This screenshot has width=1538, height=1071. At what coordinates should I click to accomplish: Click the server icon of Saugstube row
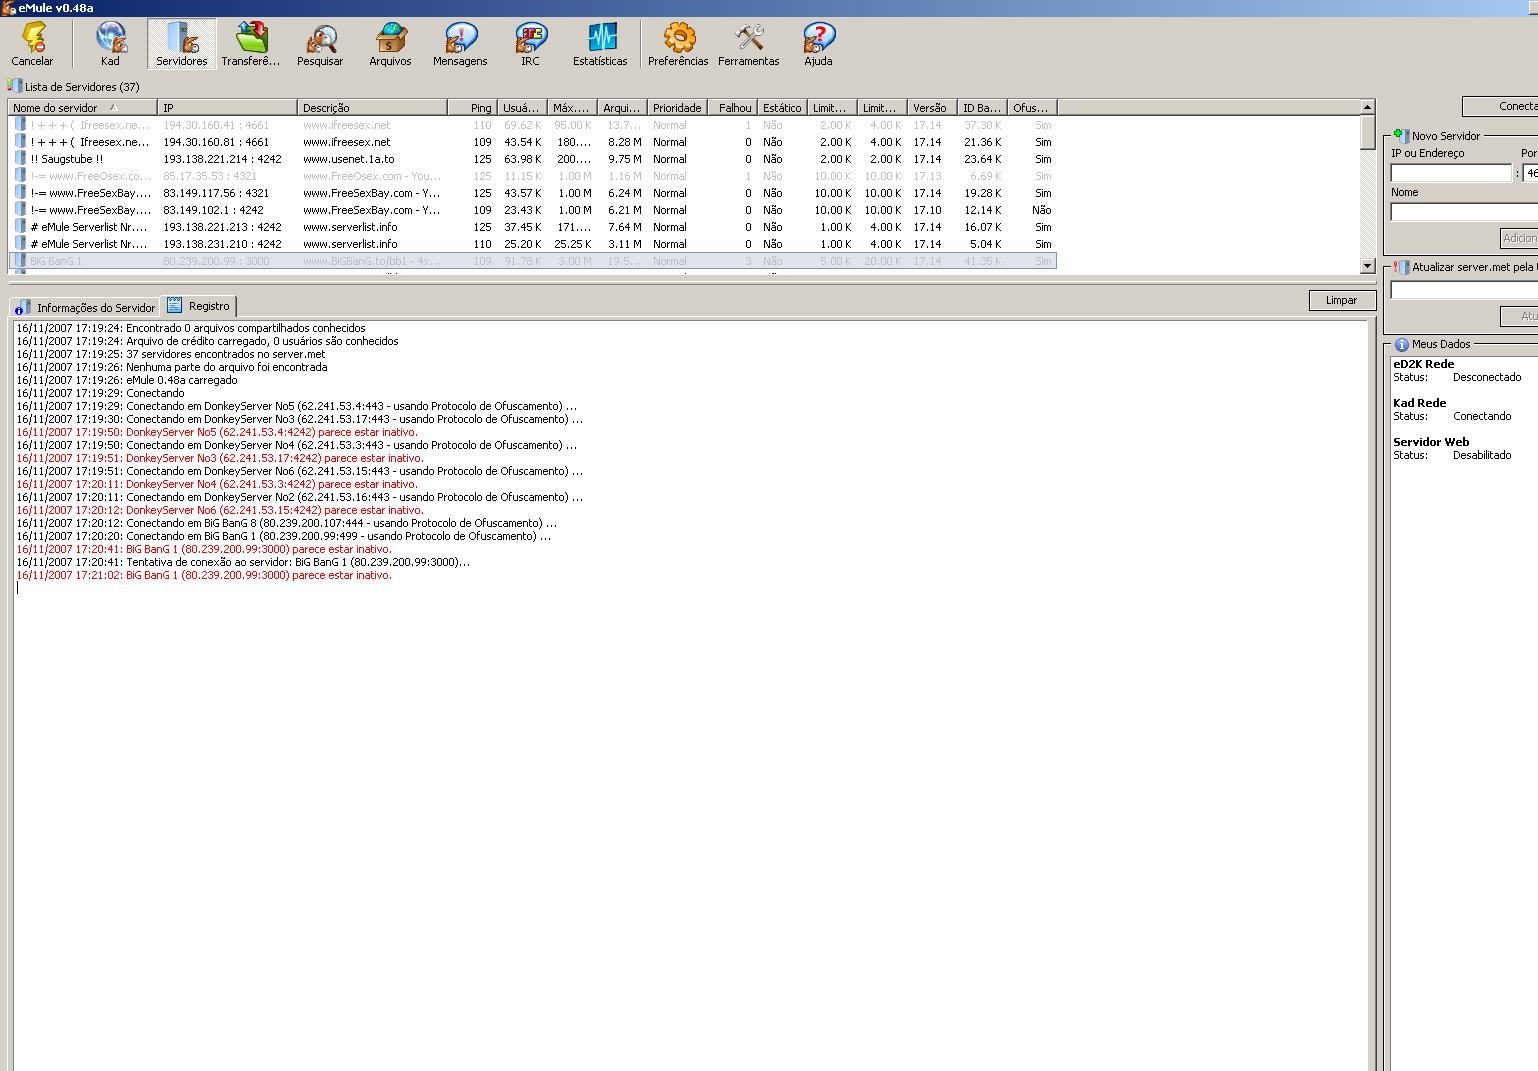point(20,159)
